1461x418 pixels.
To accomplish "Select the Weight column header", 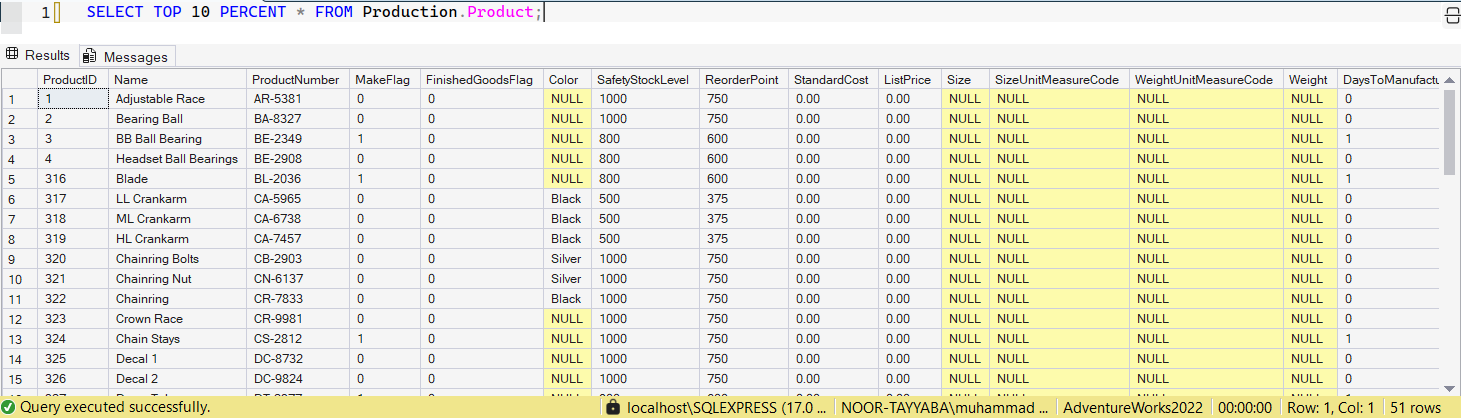I will [1309, 79].
